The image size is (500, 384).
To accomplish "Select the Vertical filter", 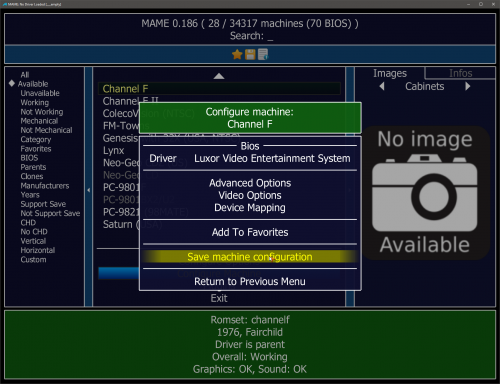I will pyautogui.click(x=33, y=241).
